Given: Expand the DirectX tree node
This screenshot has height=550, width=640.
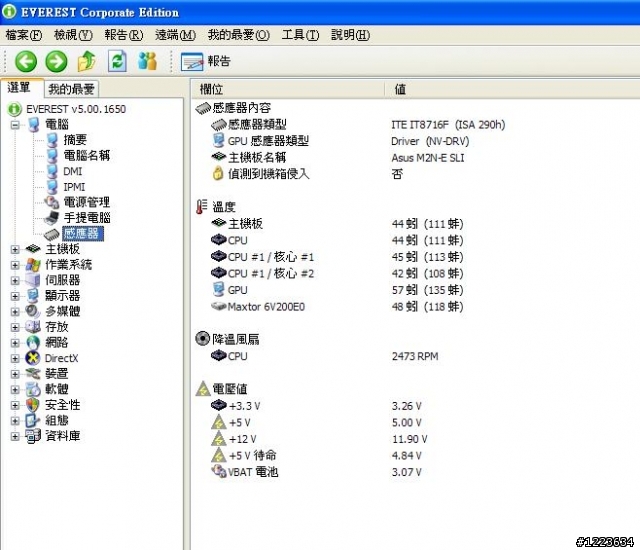Looking at the screenshot, I should pos(15,359).
